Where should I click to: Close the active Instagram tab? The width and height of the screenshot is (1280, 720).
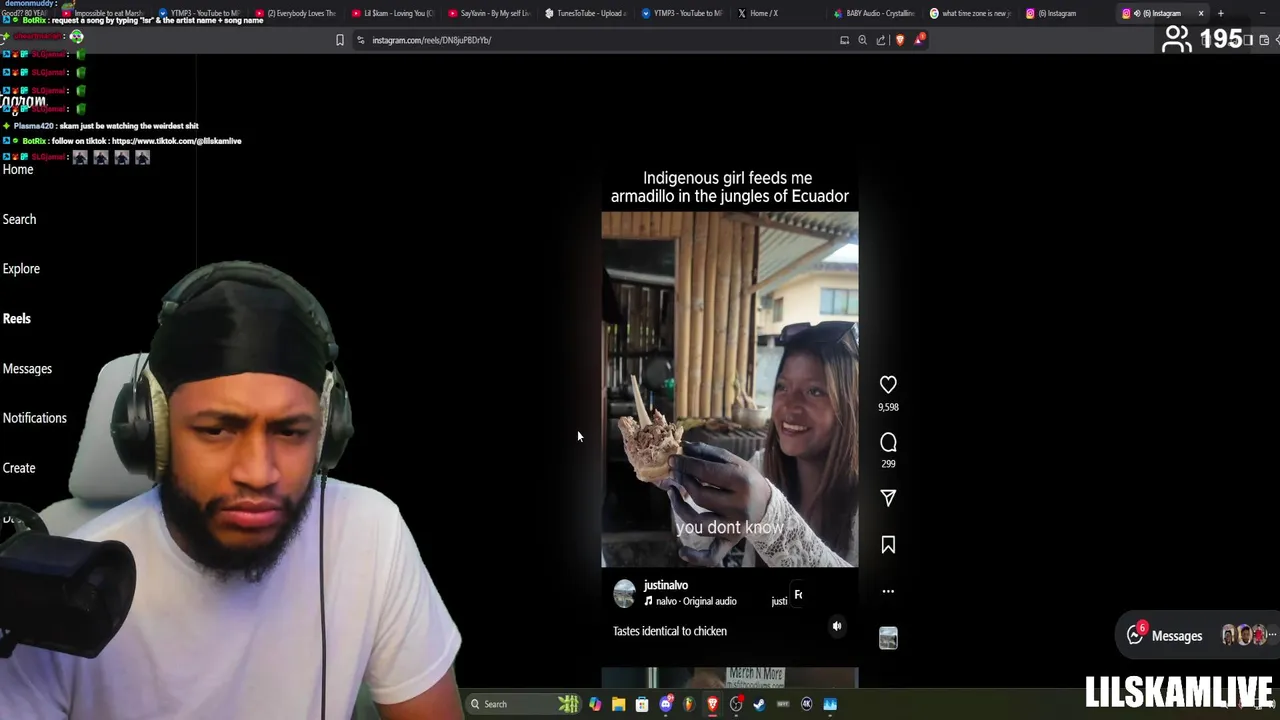tap(1201, 13)
